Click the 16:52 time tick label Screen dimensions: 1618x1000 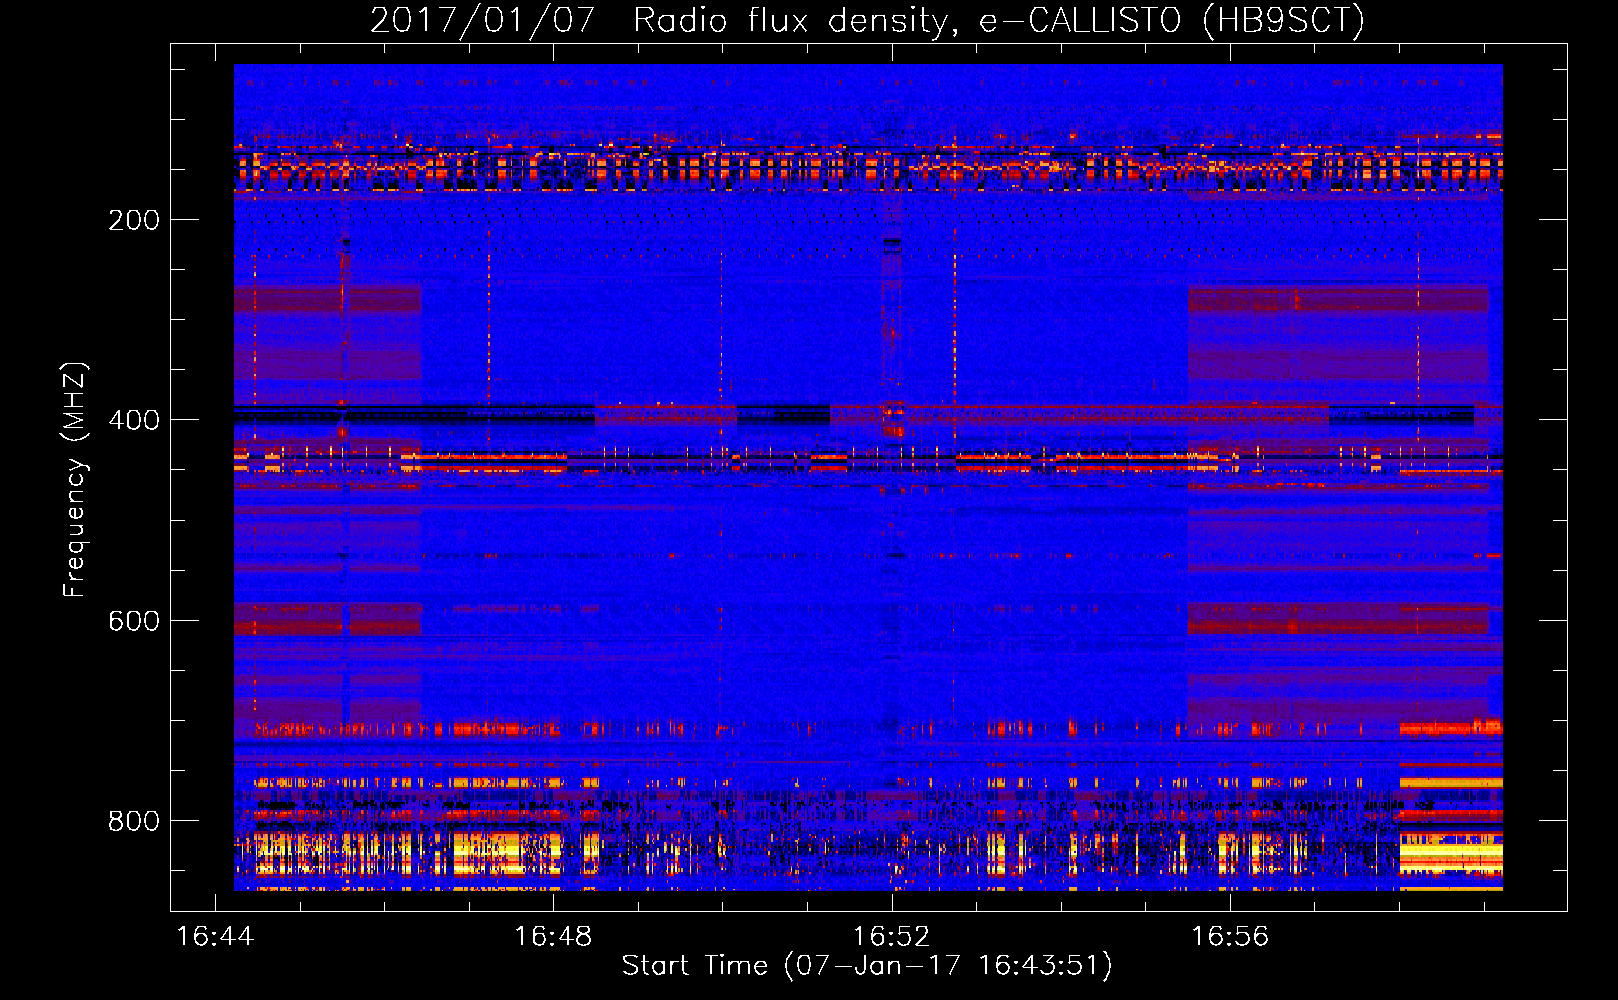tap(891, 936)
